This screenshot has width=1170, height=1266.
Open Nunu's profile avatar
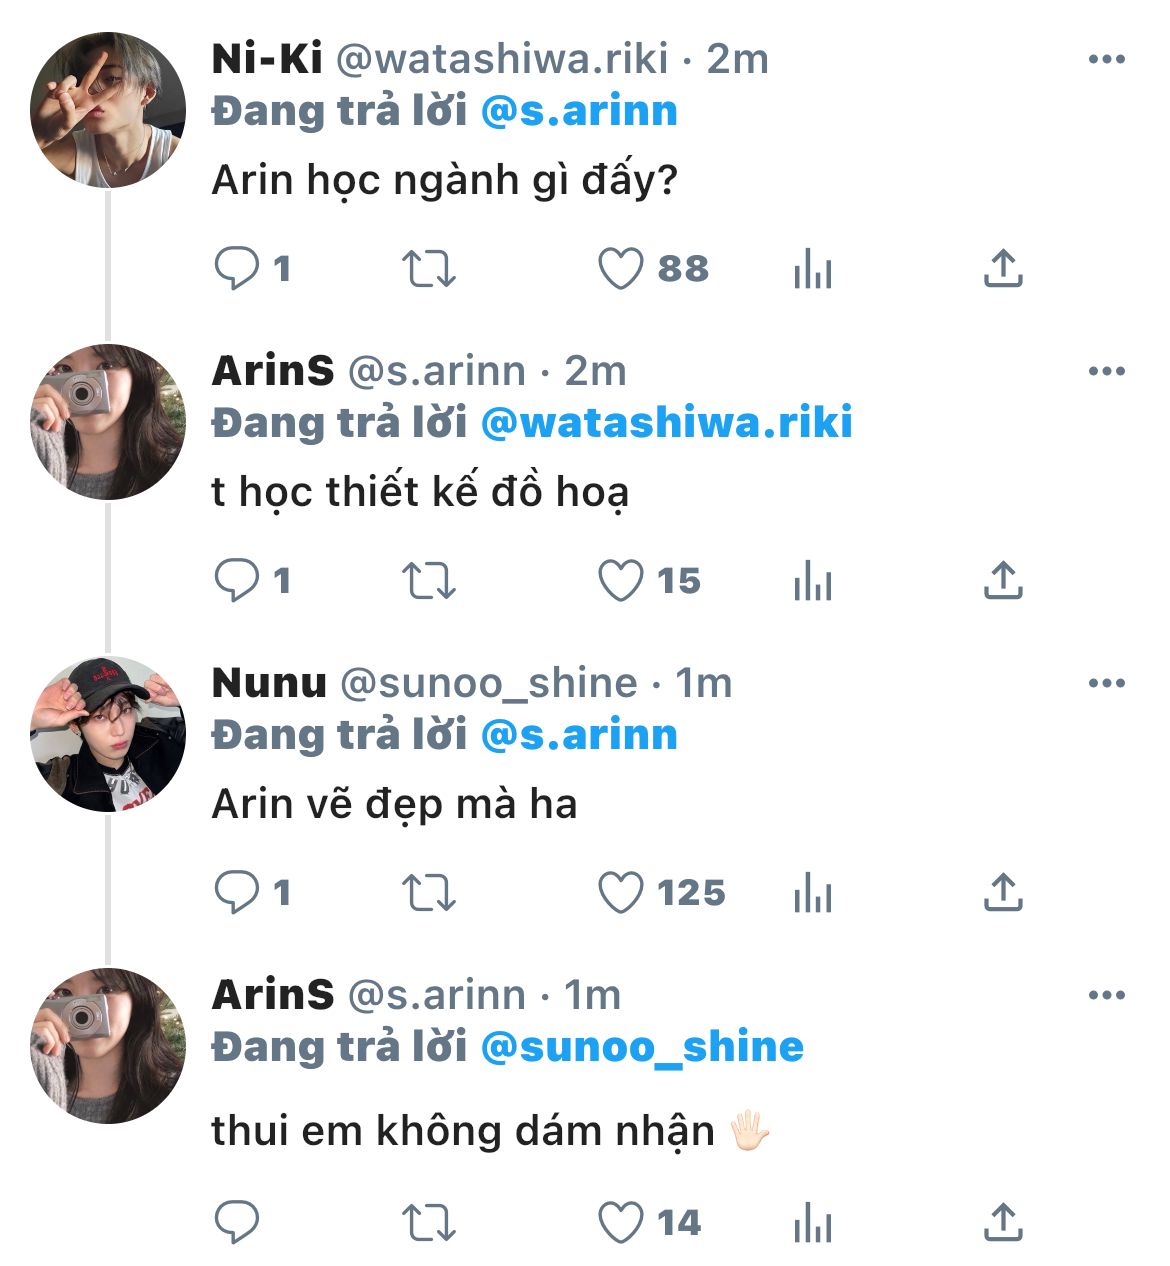coord(108,734)
